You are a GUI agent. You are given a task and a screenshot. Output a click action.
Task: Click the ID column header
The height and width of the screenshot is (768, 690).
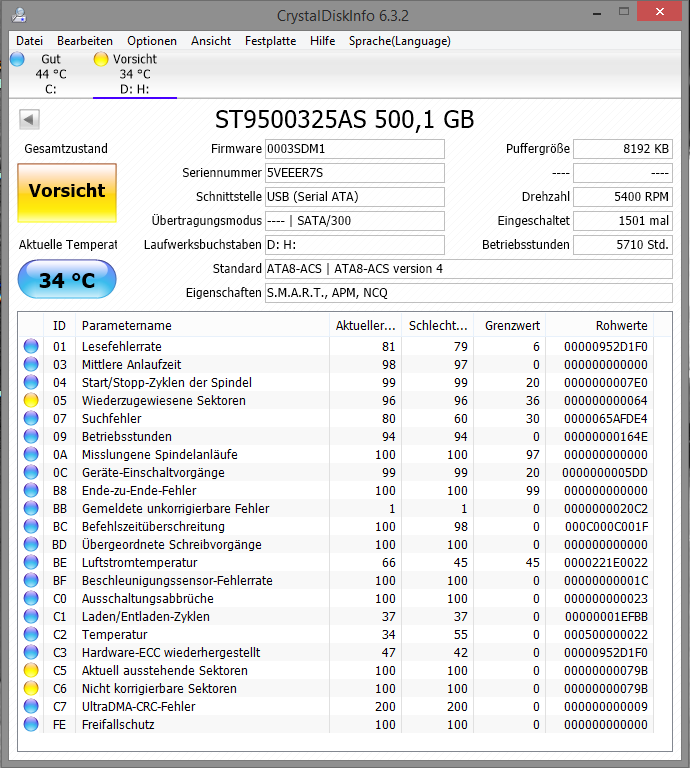[x=59, y=326]
